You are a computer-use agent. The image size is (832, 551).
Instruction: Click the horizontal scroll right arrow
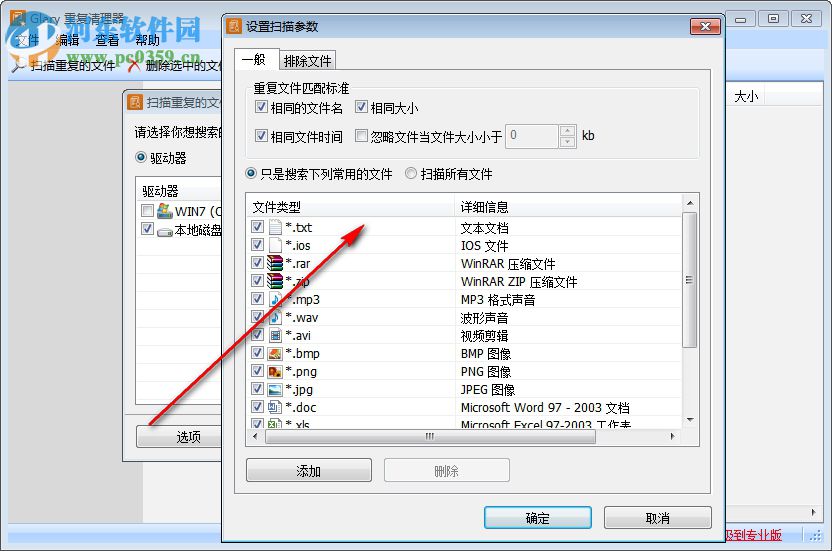(673, 436)
